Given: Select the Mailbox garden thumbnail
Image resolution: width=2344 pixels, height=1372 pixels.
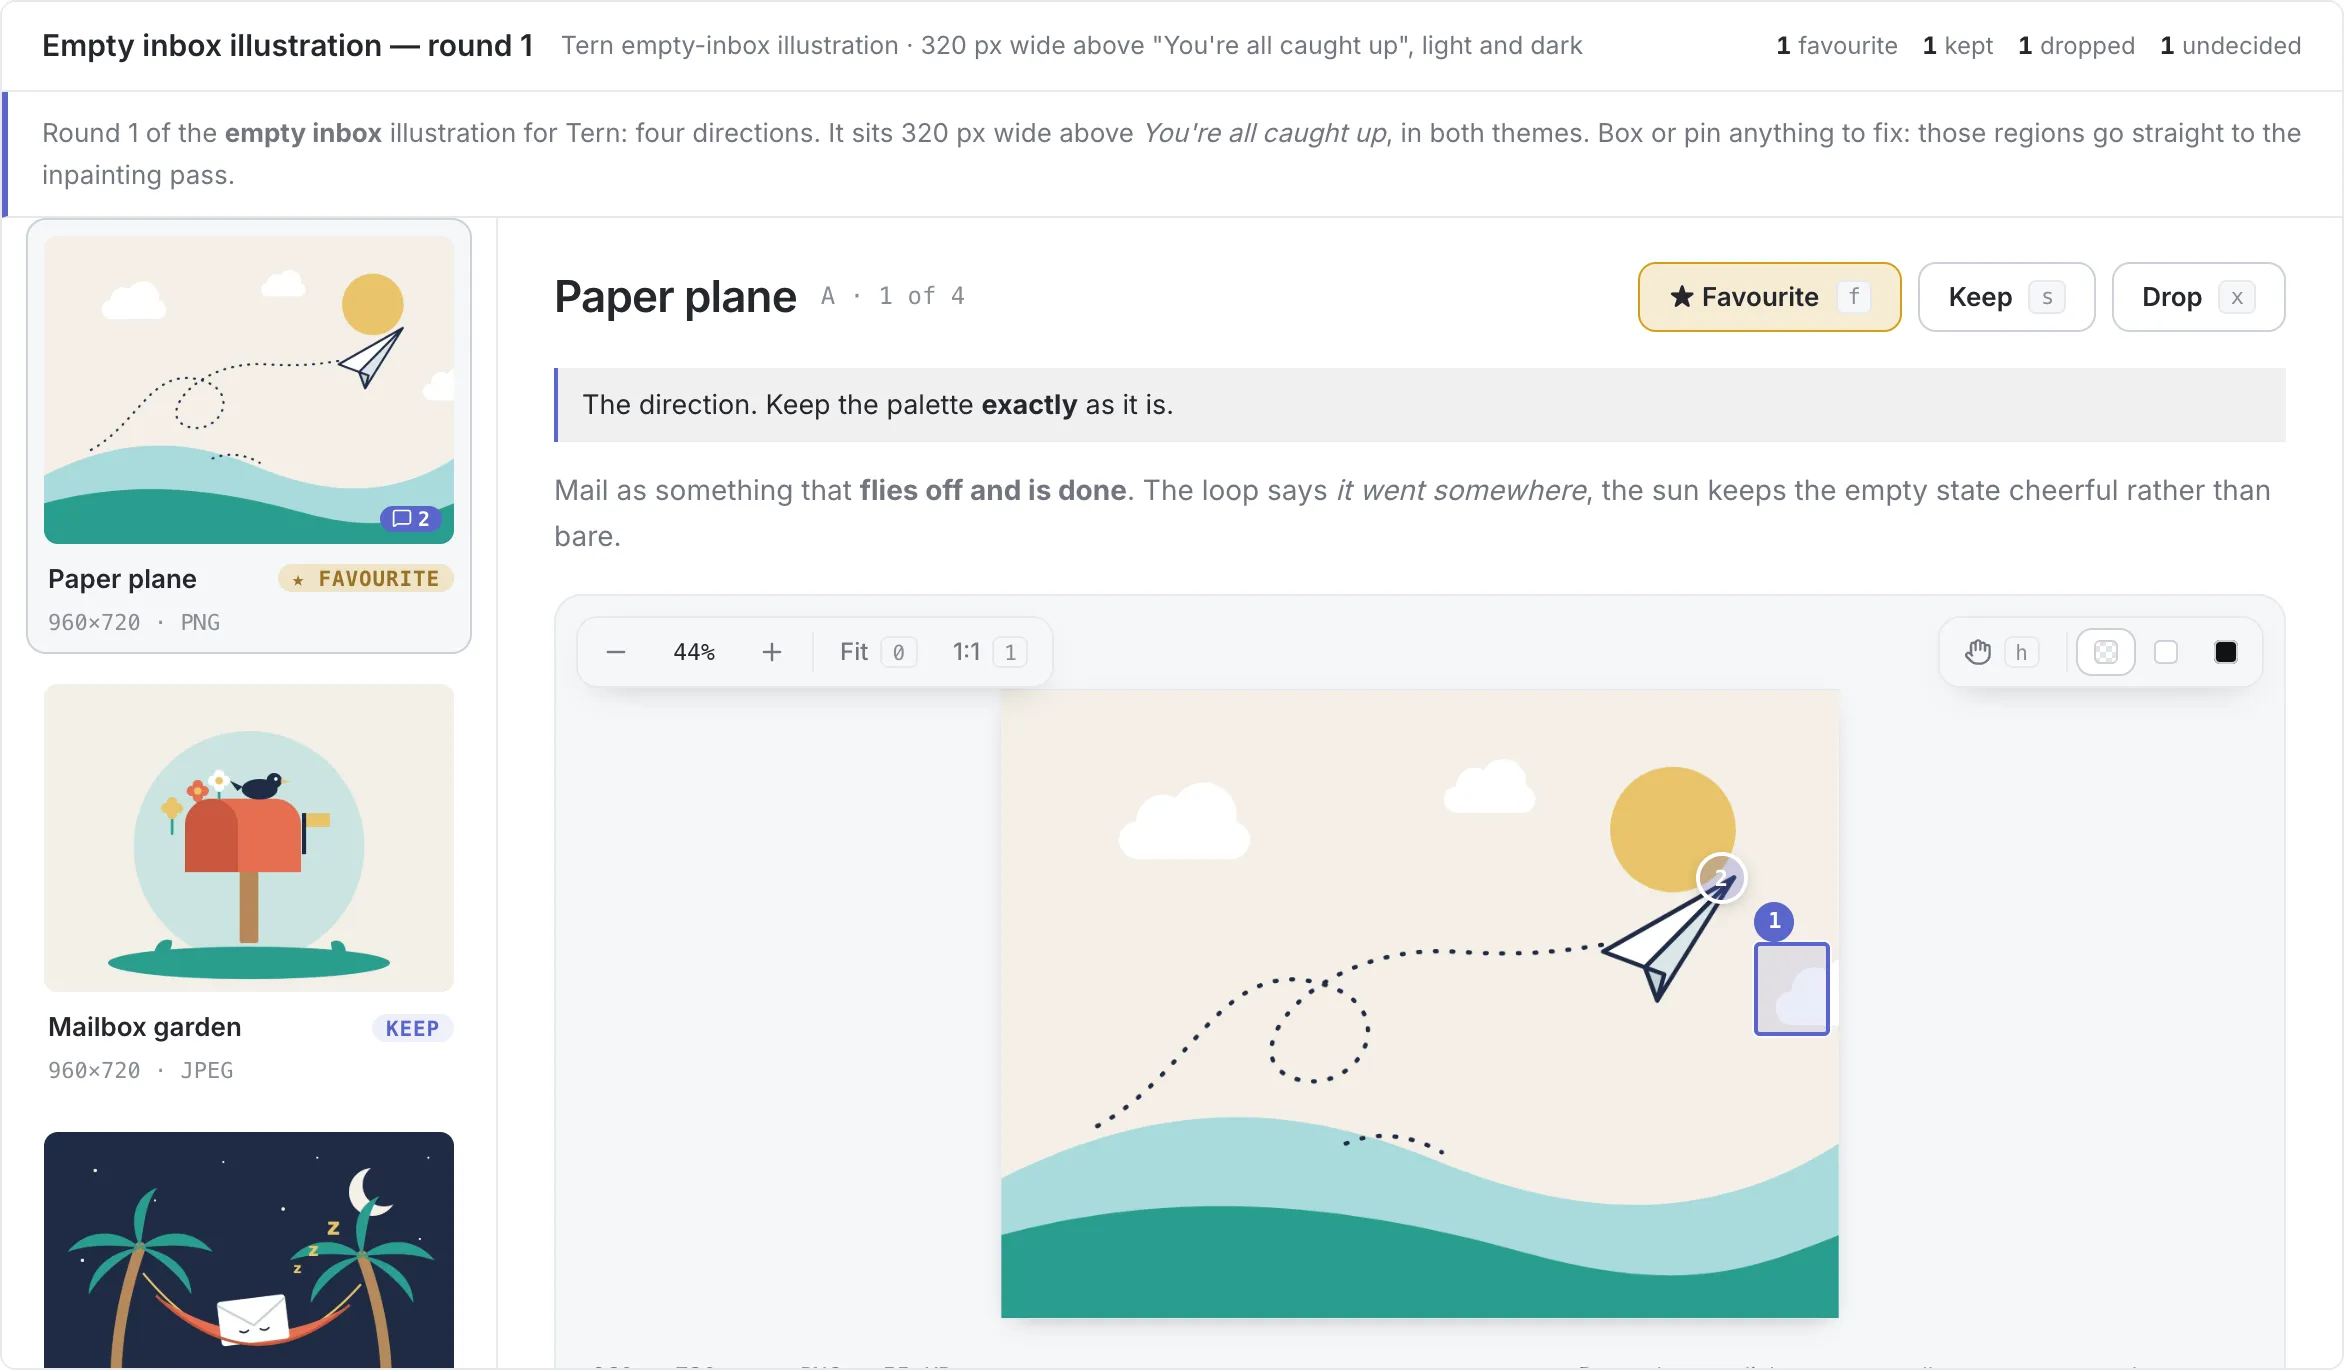Looking at the screenshot, I should (249, 838).
